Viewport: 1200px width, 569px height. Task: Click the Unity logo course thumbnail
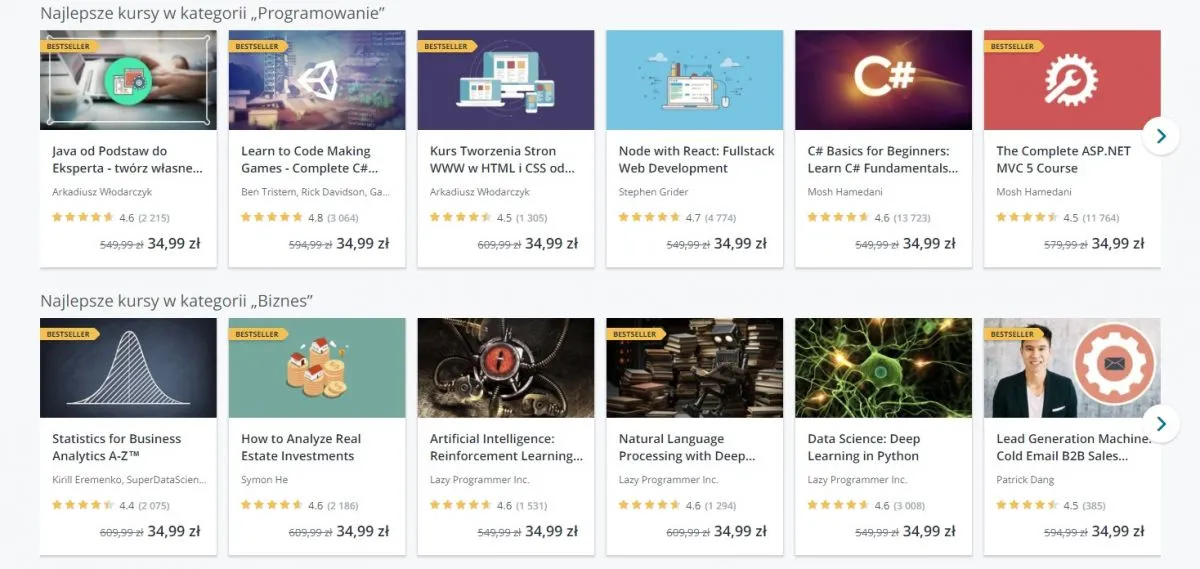click(317, 80)
